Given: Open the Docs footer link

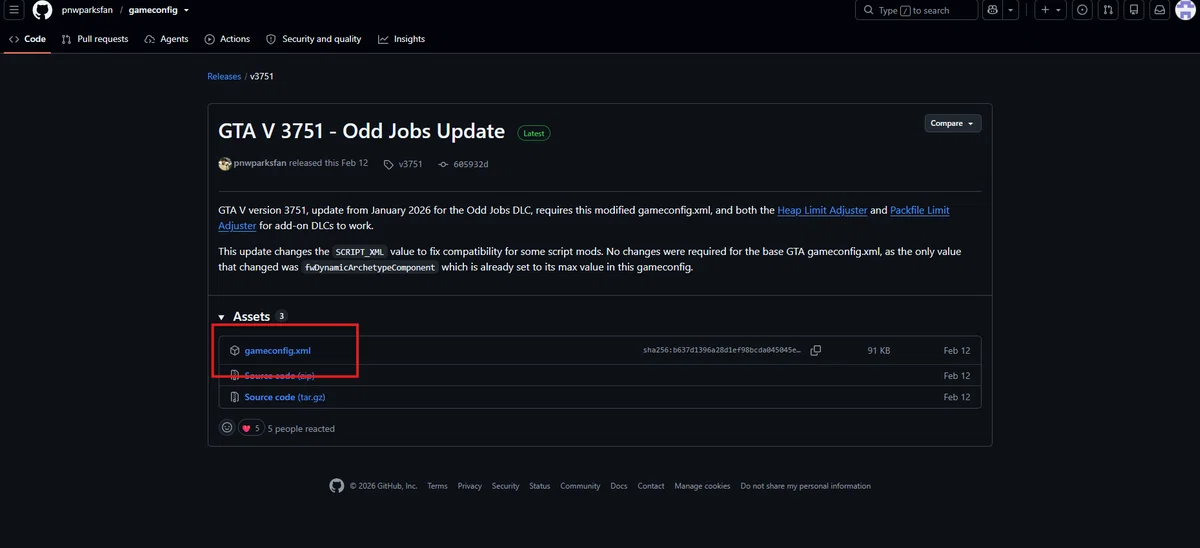Looking at the screenshot, I should (619, 486).
